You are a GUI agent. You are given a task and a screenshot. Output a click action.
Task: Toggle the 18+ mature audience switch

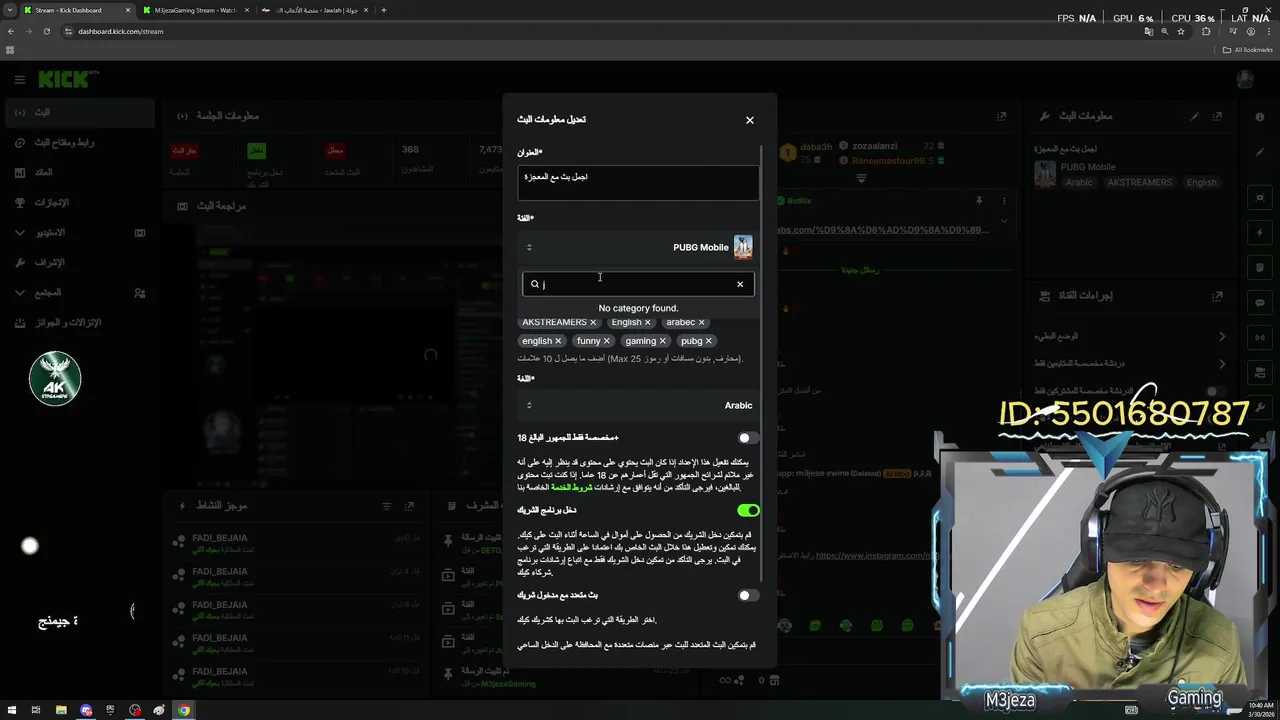click(x=748, y=438)
